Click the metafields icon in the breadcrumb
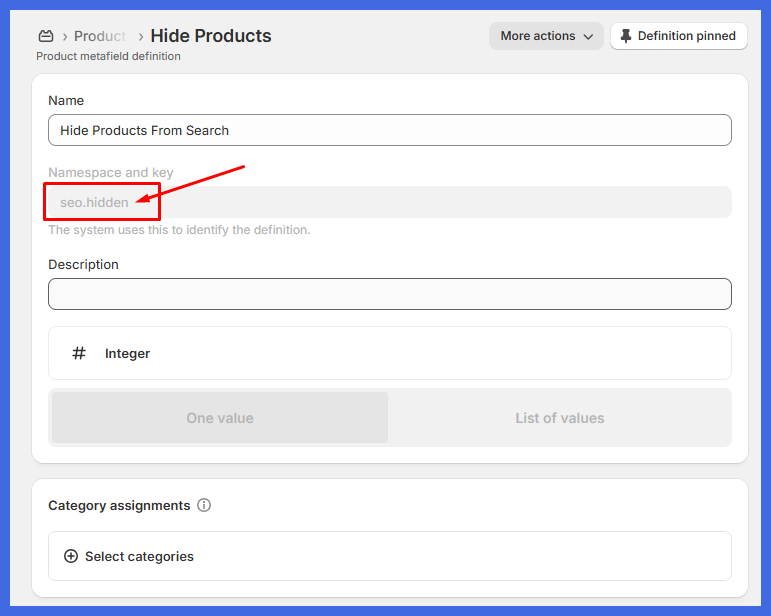 point(46,36)
